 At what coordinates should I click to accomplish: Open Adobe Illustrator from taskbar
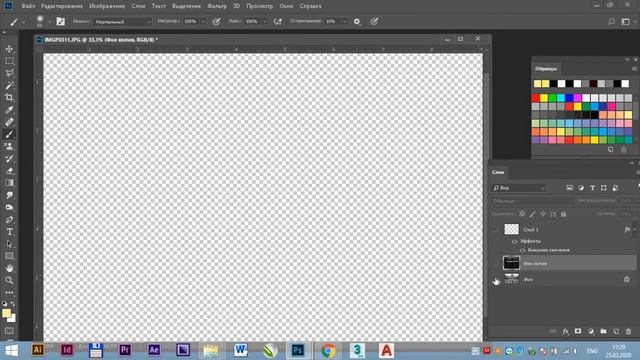(x=38, y=350)
